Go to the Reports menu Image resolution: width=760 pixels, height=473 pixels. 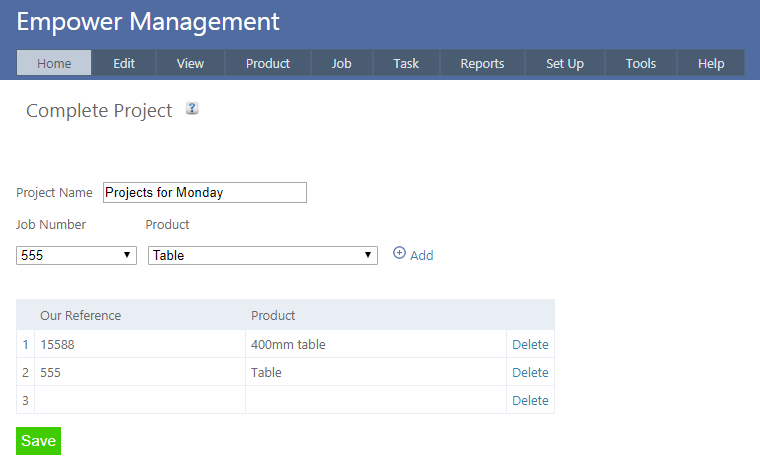click(482, 63)
